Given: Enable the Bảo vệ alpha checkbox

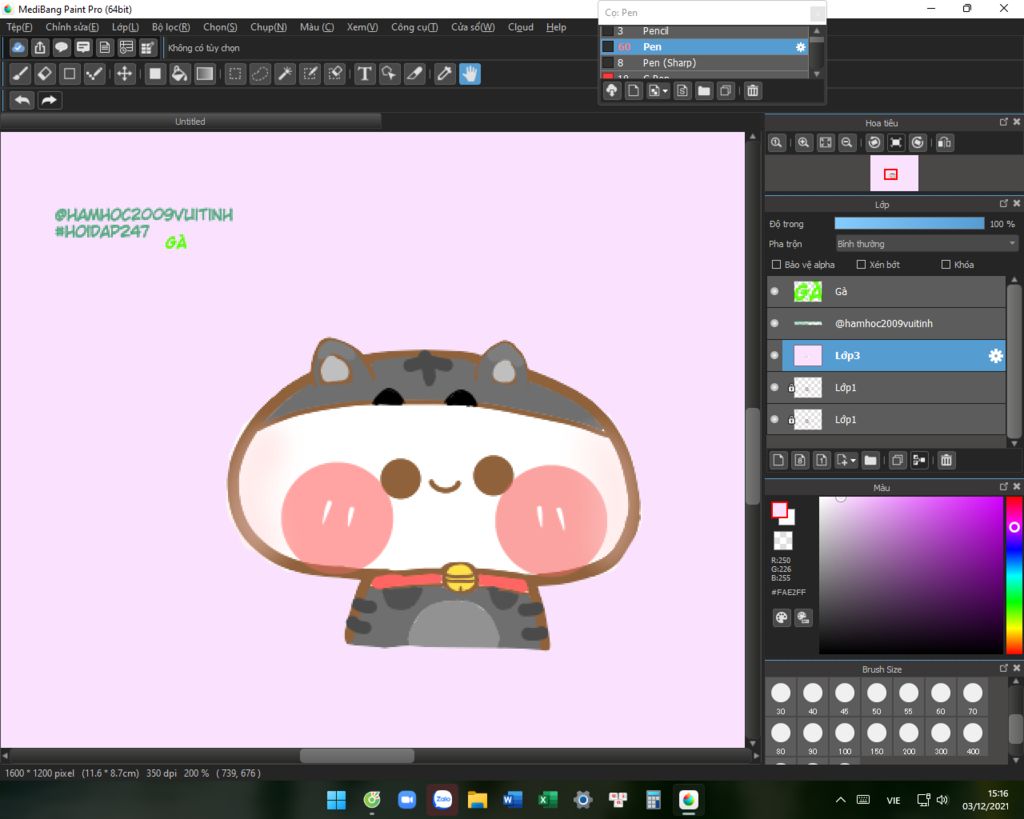Looking at the screenshot, I should point(776,265).
